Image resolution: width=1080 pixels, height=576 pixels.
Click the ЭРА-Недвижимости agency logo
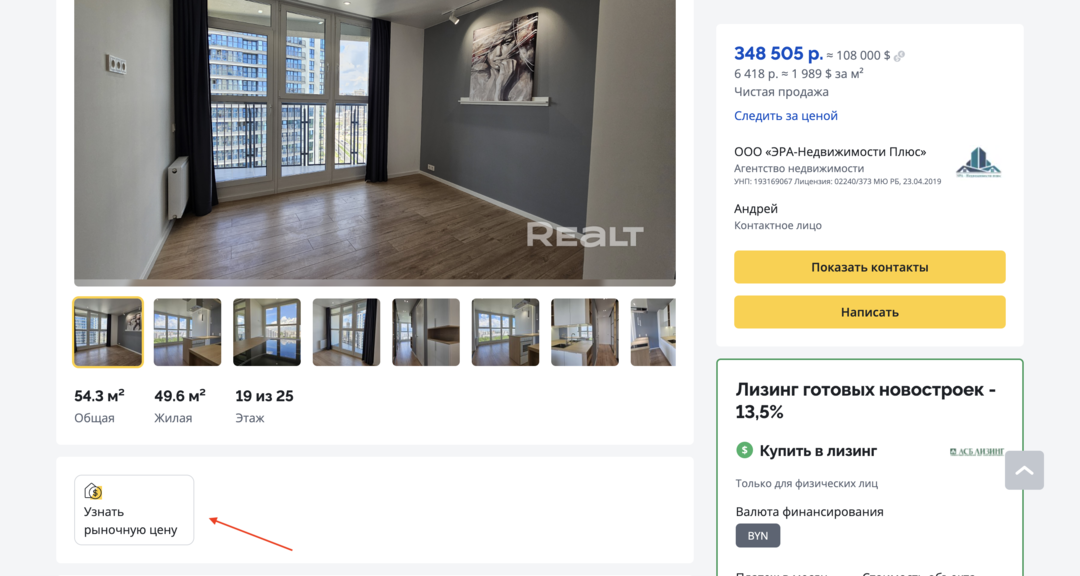[978, 163]
